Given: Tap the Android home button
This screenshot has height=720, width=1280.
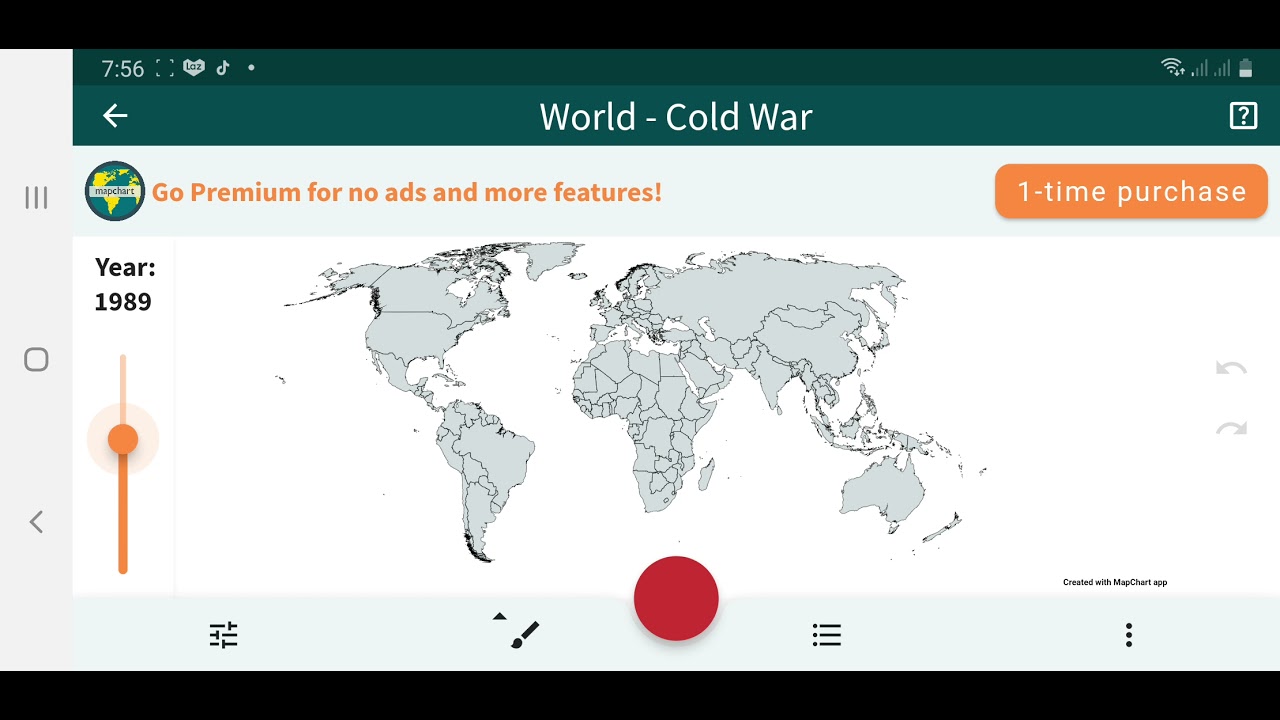Looking at the screenshot, I should pos(36,360).
